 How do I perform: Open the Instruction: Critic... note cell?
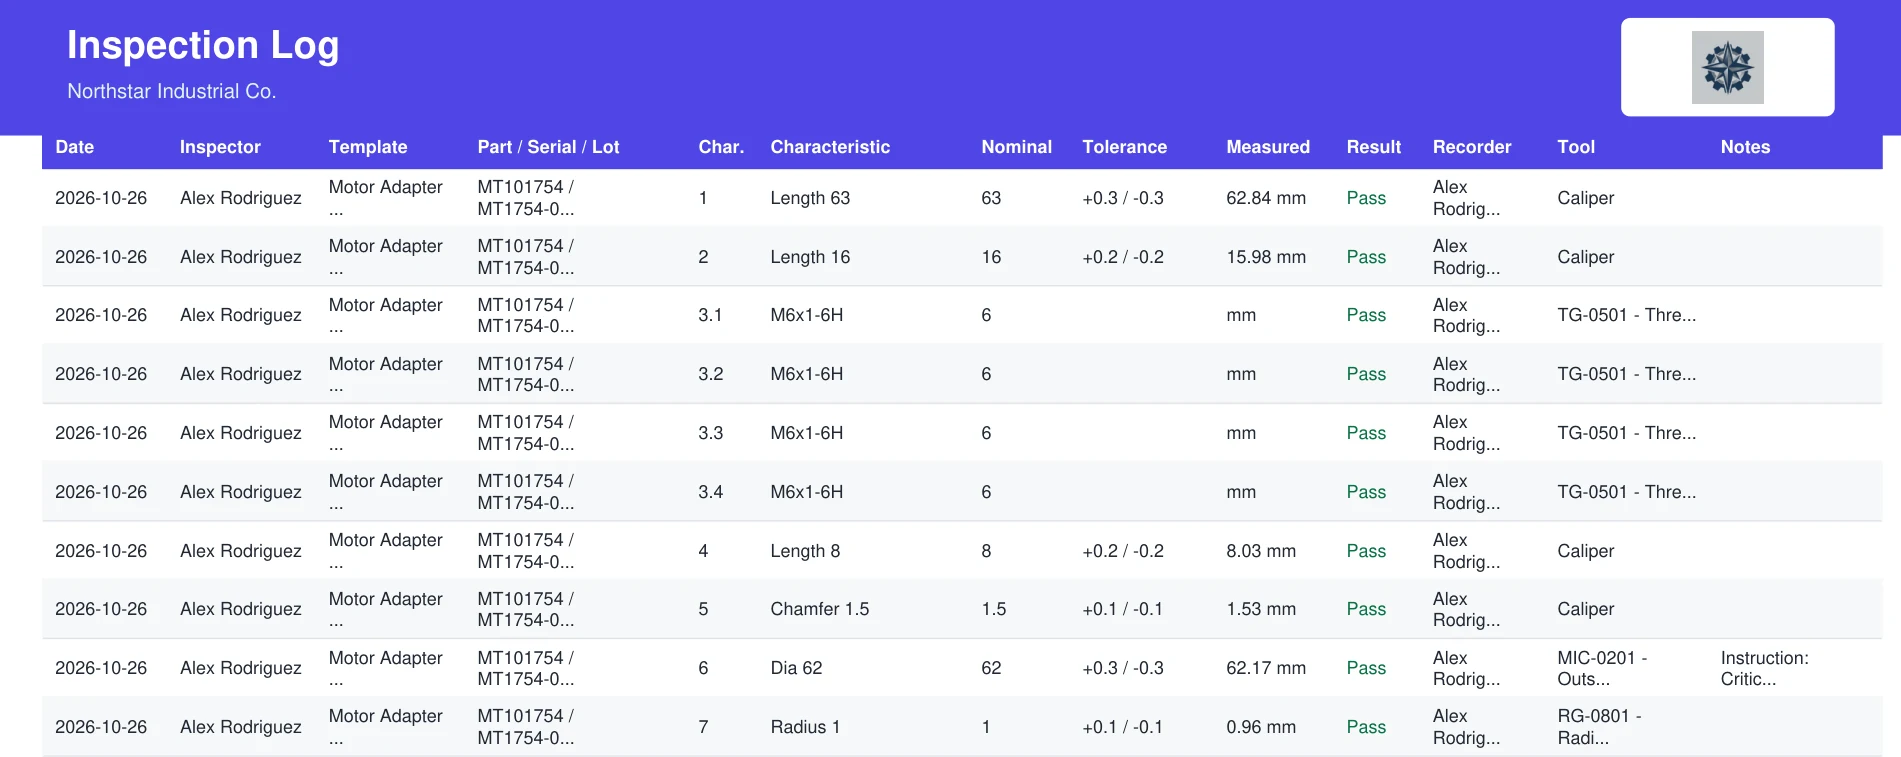[x=1765, y=668]
